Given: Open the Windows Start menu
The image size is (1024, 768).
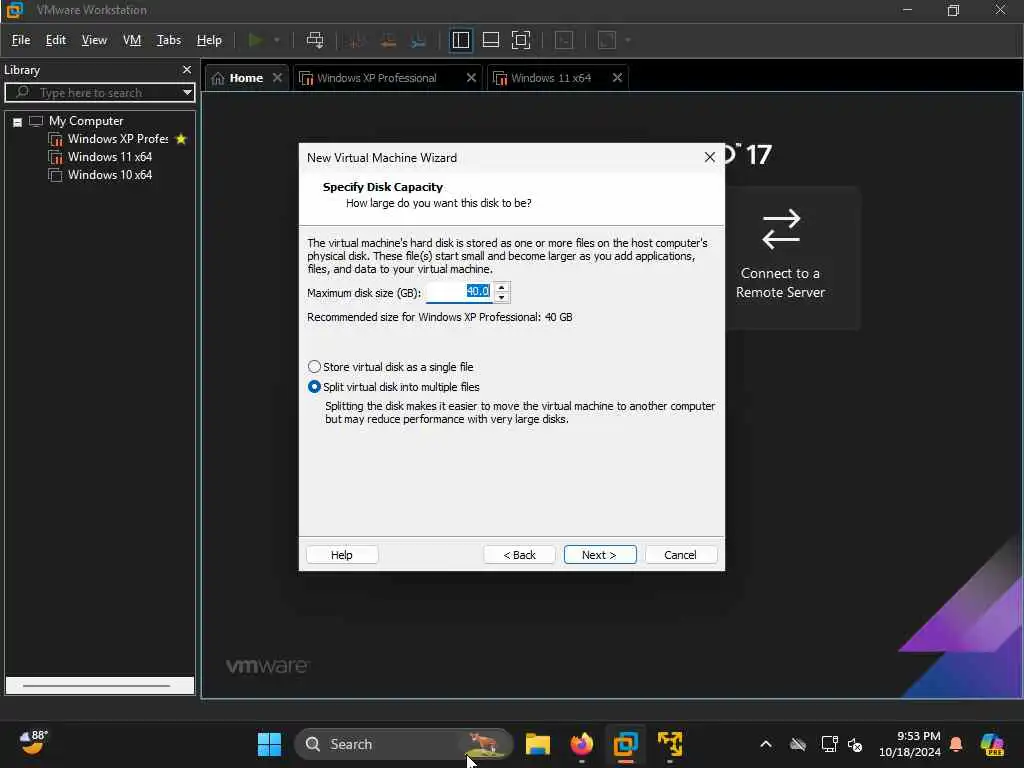Looking at the screenshot, I should click(269, 744).
